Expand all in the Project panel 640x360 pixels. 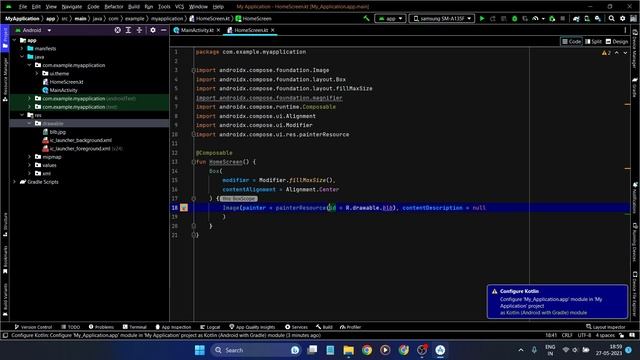(x=128, y=30)
